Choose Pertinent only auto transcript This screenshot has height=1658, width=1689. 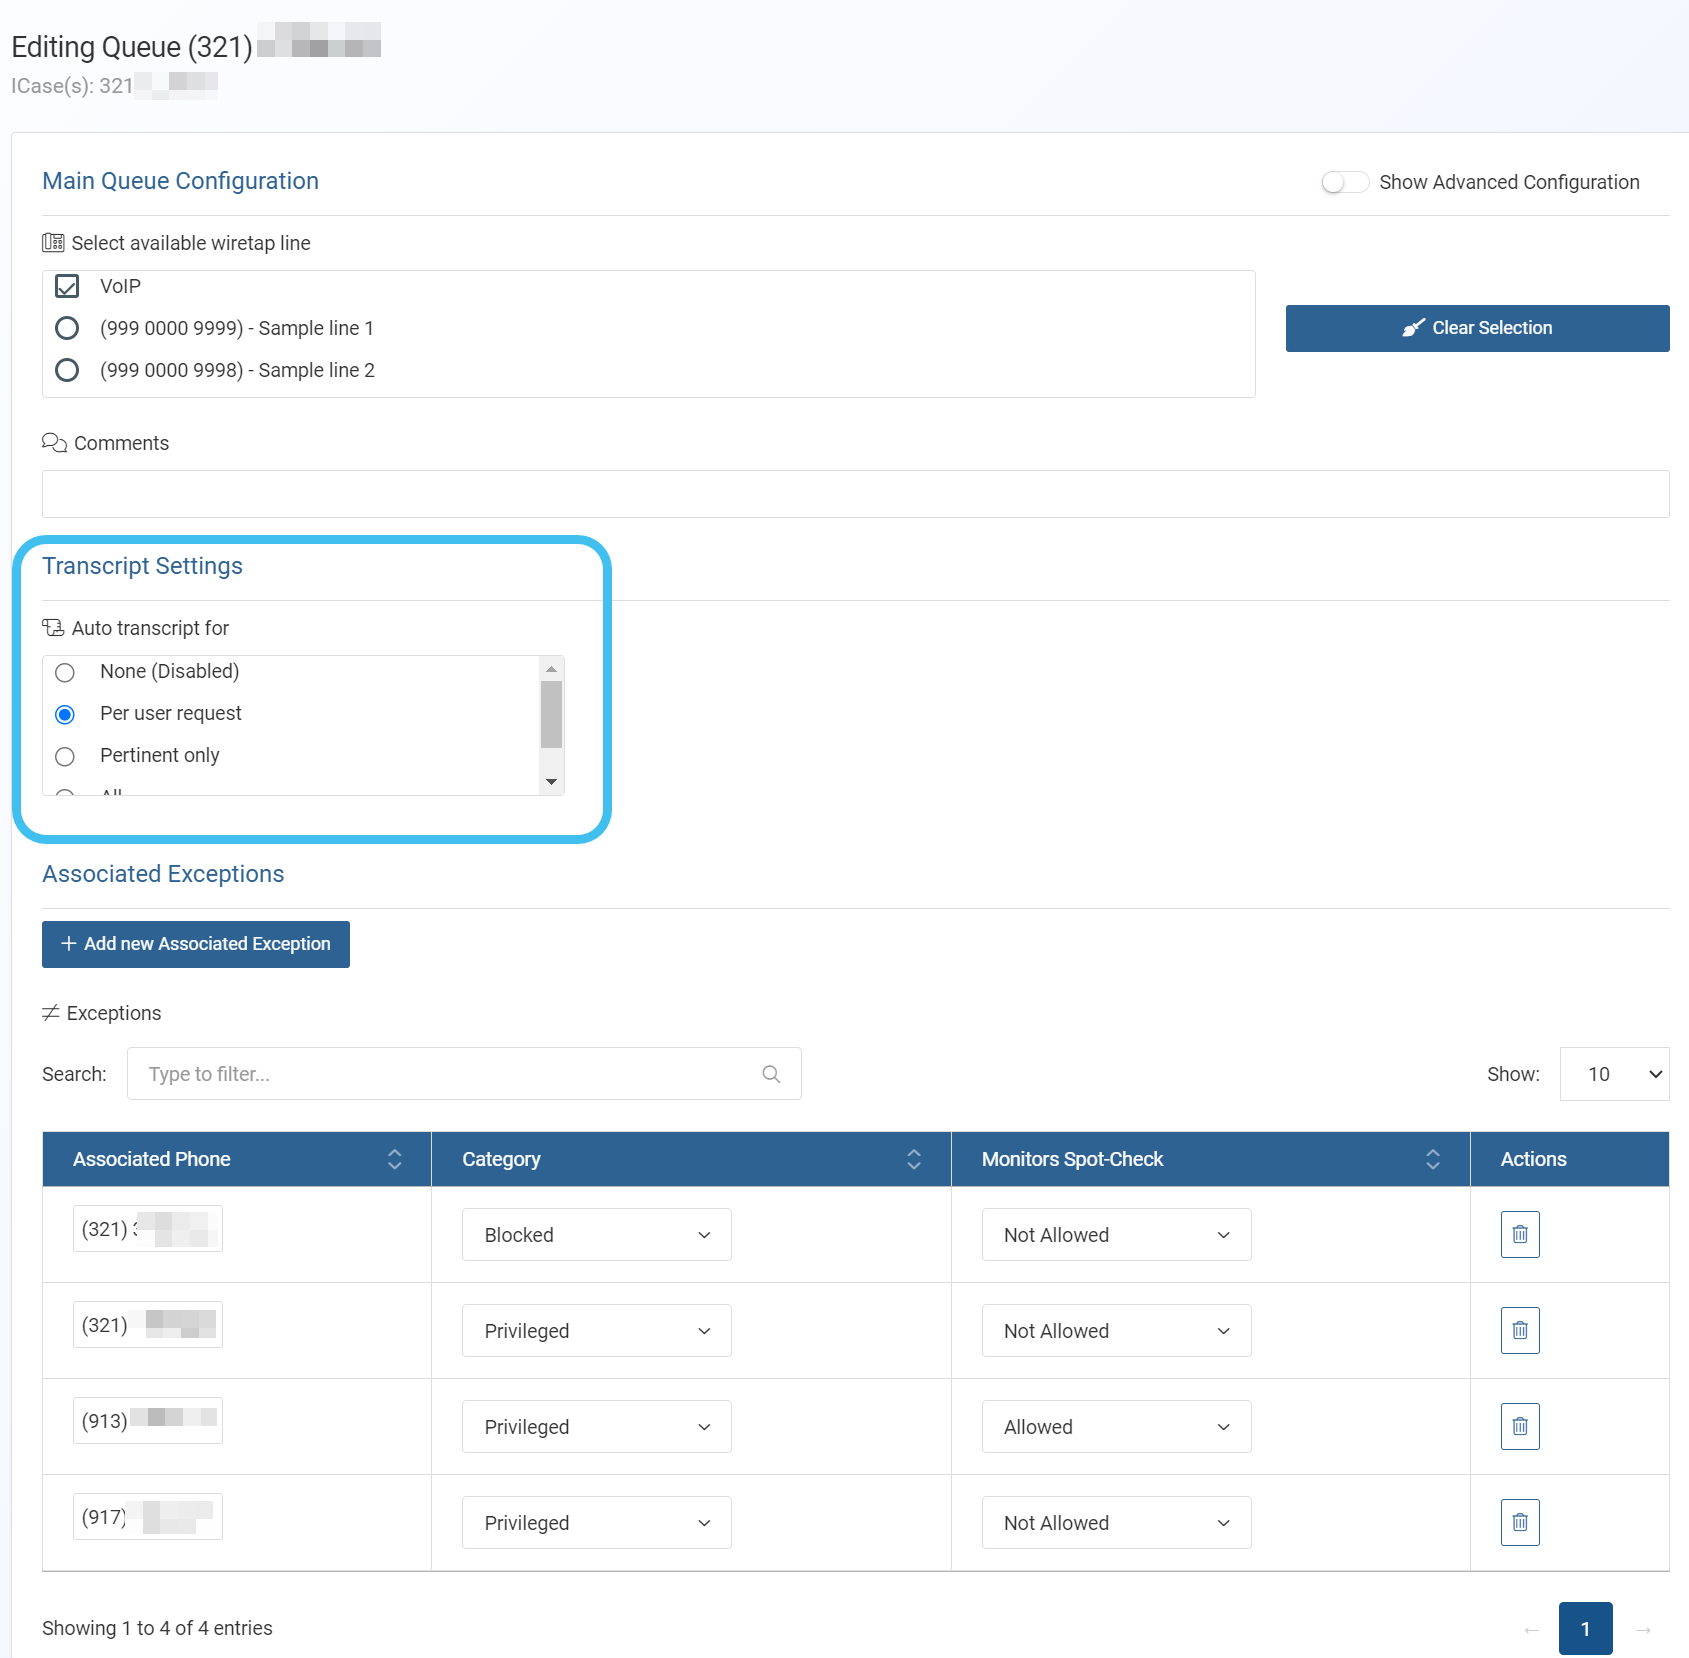(x=65, y=756)
